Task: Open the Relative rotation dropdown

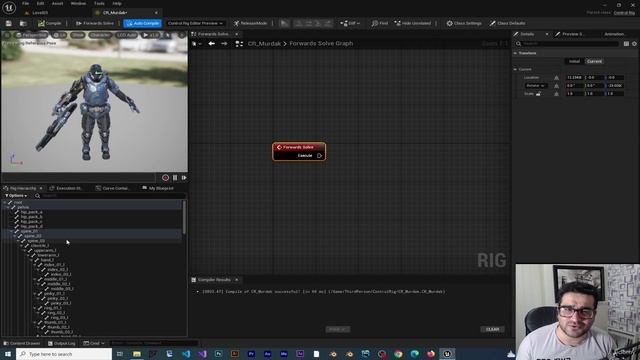Action: pos(536,85)
